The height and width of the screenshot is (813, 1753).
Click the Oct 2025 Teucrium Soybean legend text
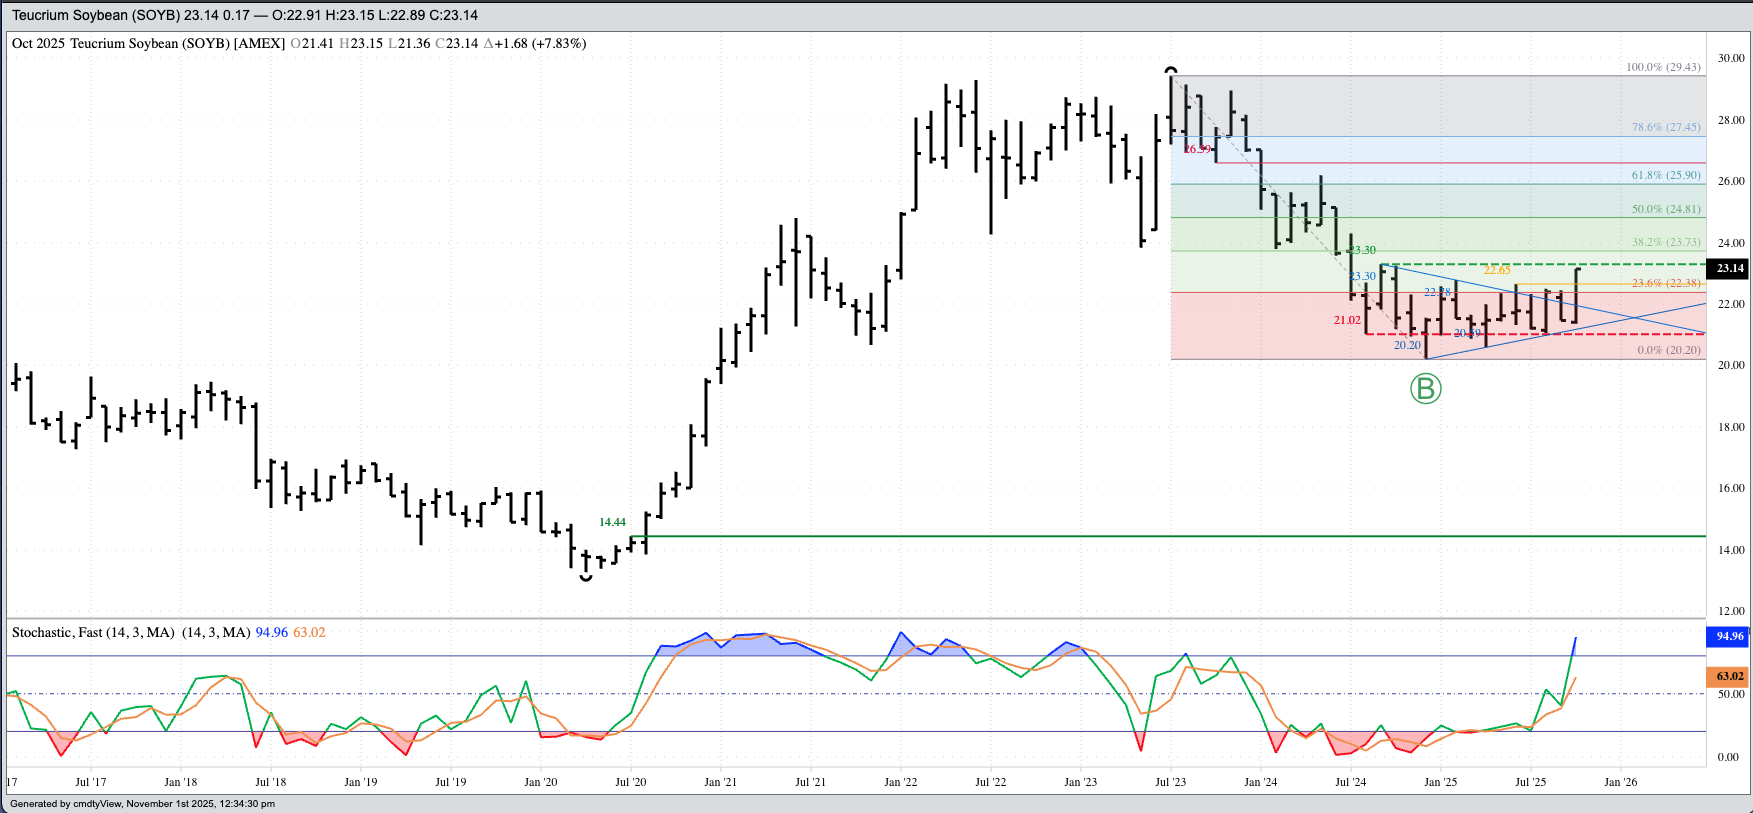point(148,43)
